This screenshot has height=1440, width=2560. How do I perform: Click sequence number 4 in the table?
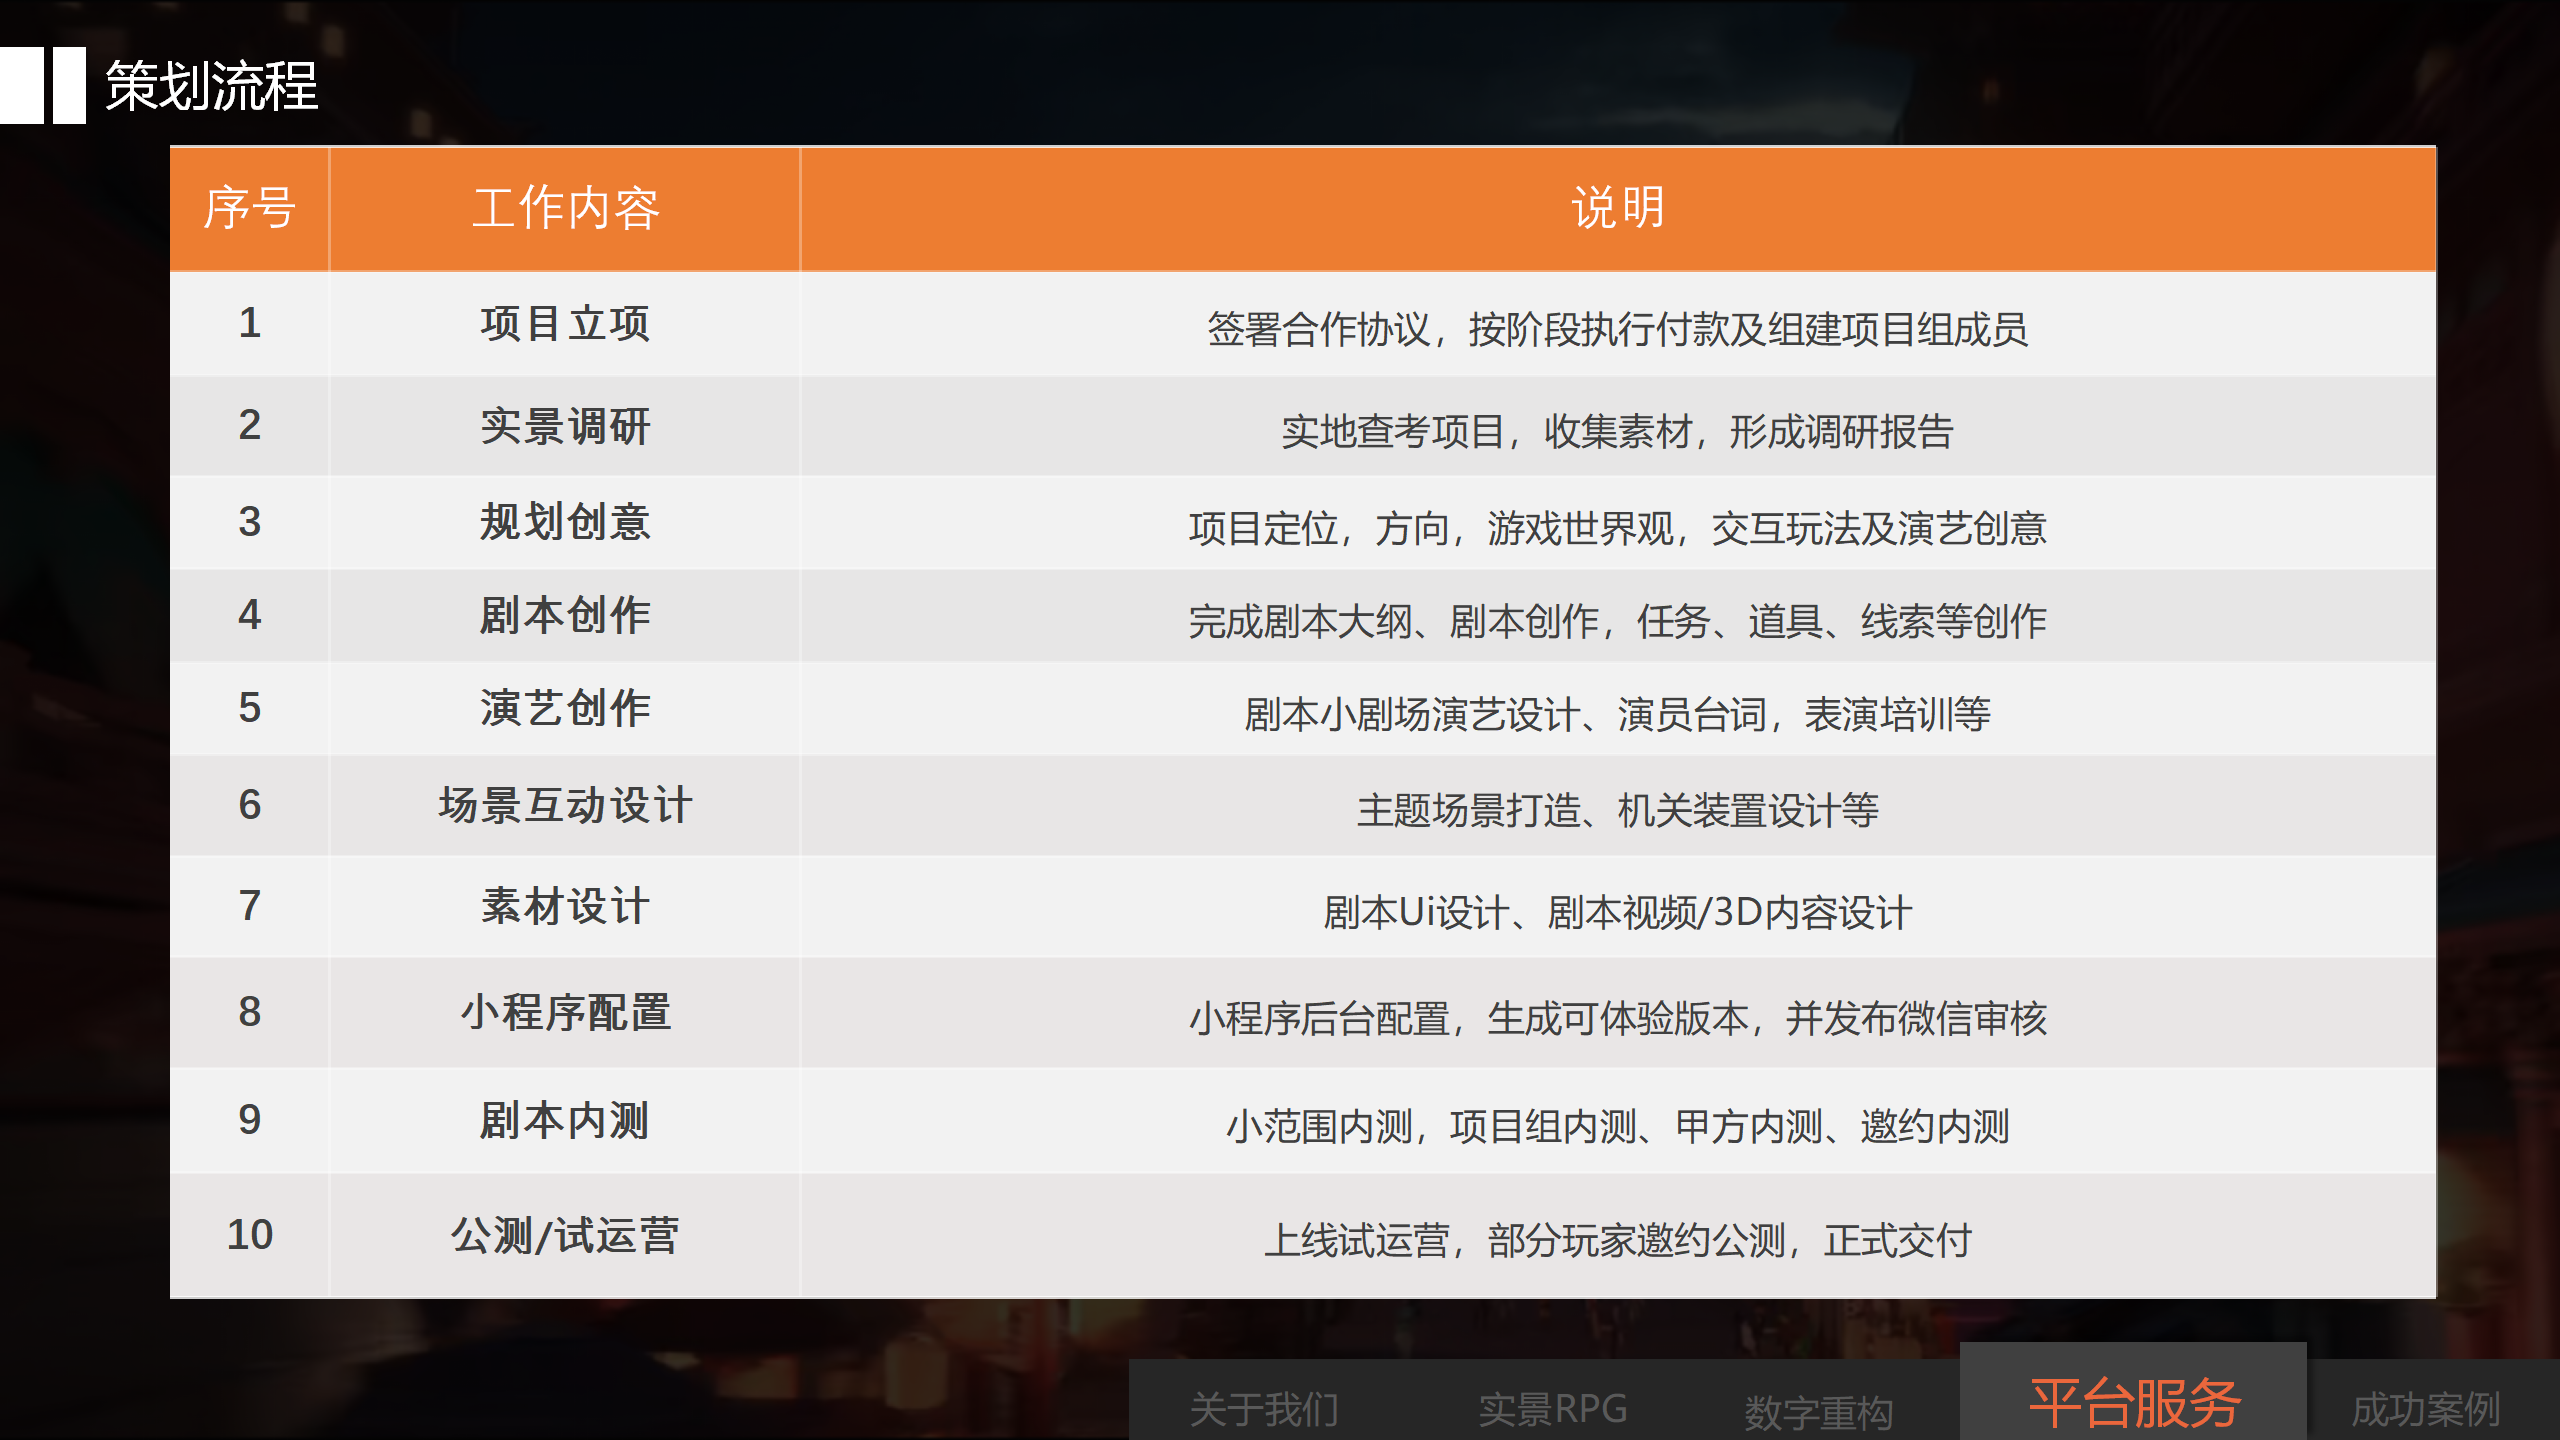[250, 615]
